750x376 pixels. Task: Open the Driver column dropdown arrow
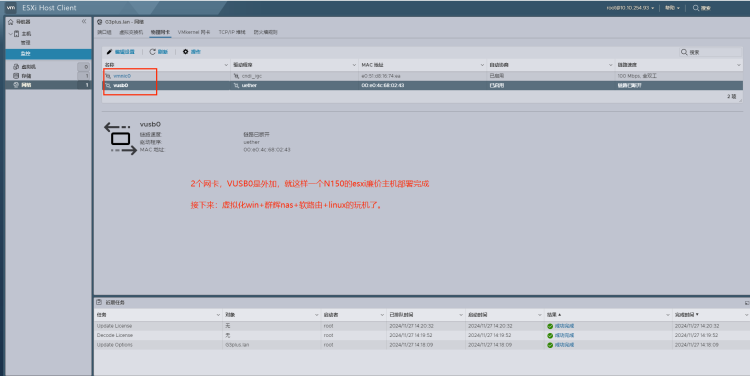(x=354, y=65)
